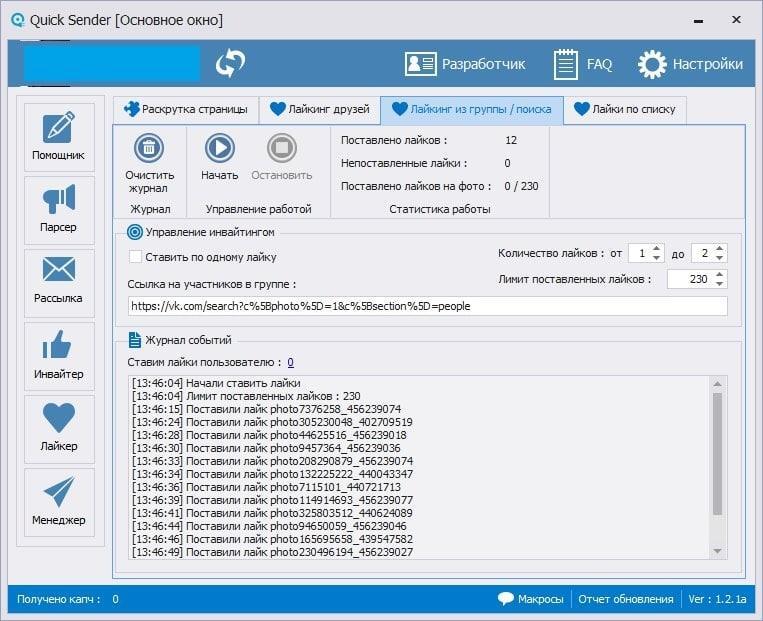Select log line photo325803512_440624089
The image size is (763, 621).
[x=272, y=513]
